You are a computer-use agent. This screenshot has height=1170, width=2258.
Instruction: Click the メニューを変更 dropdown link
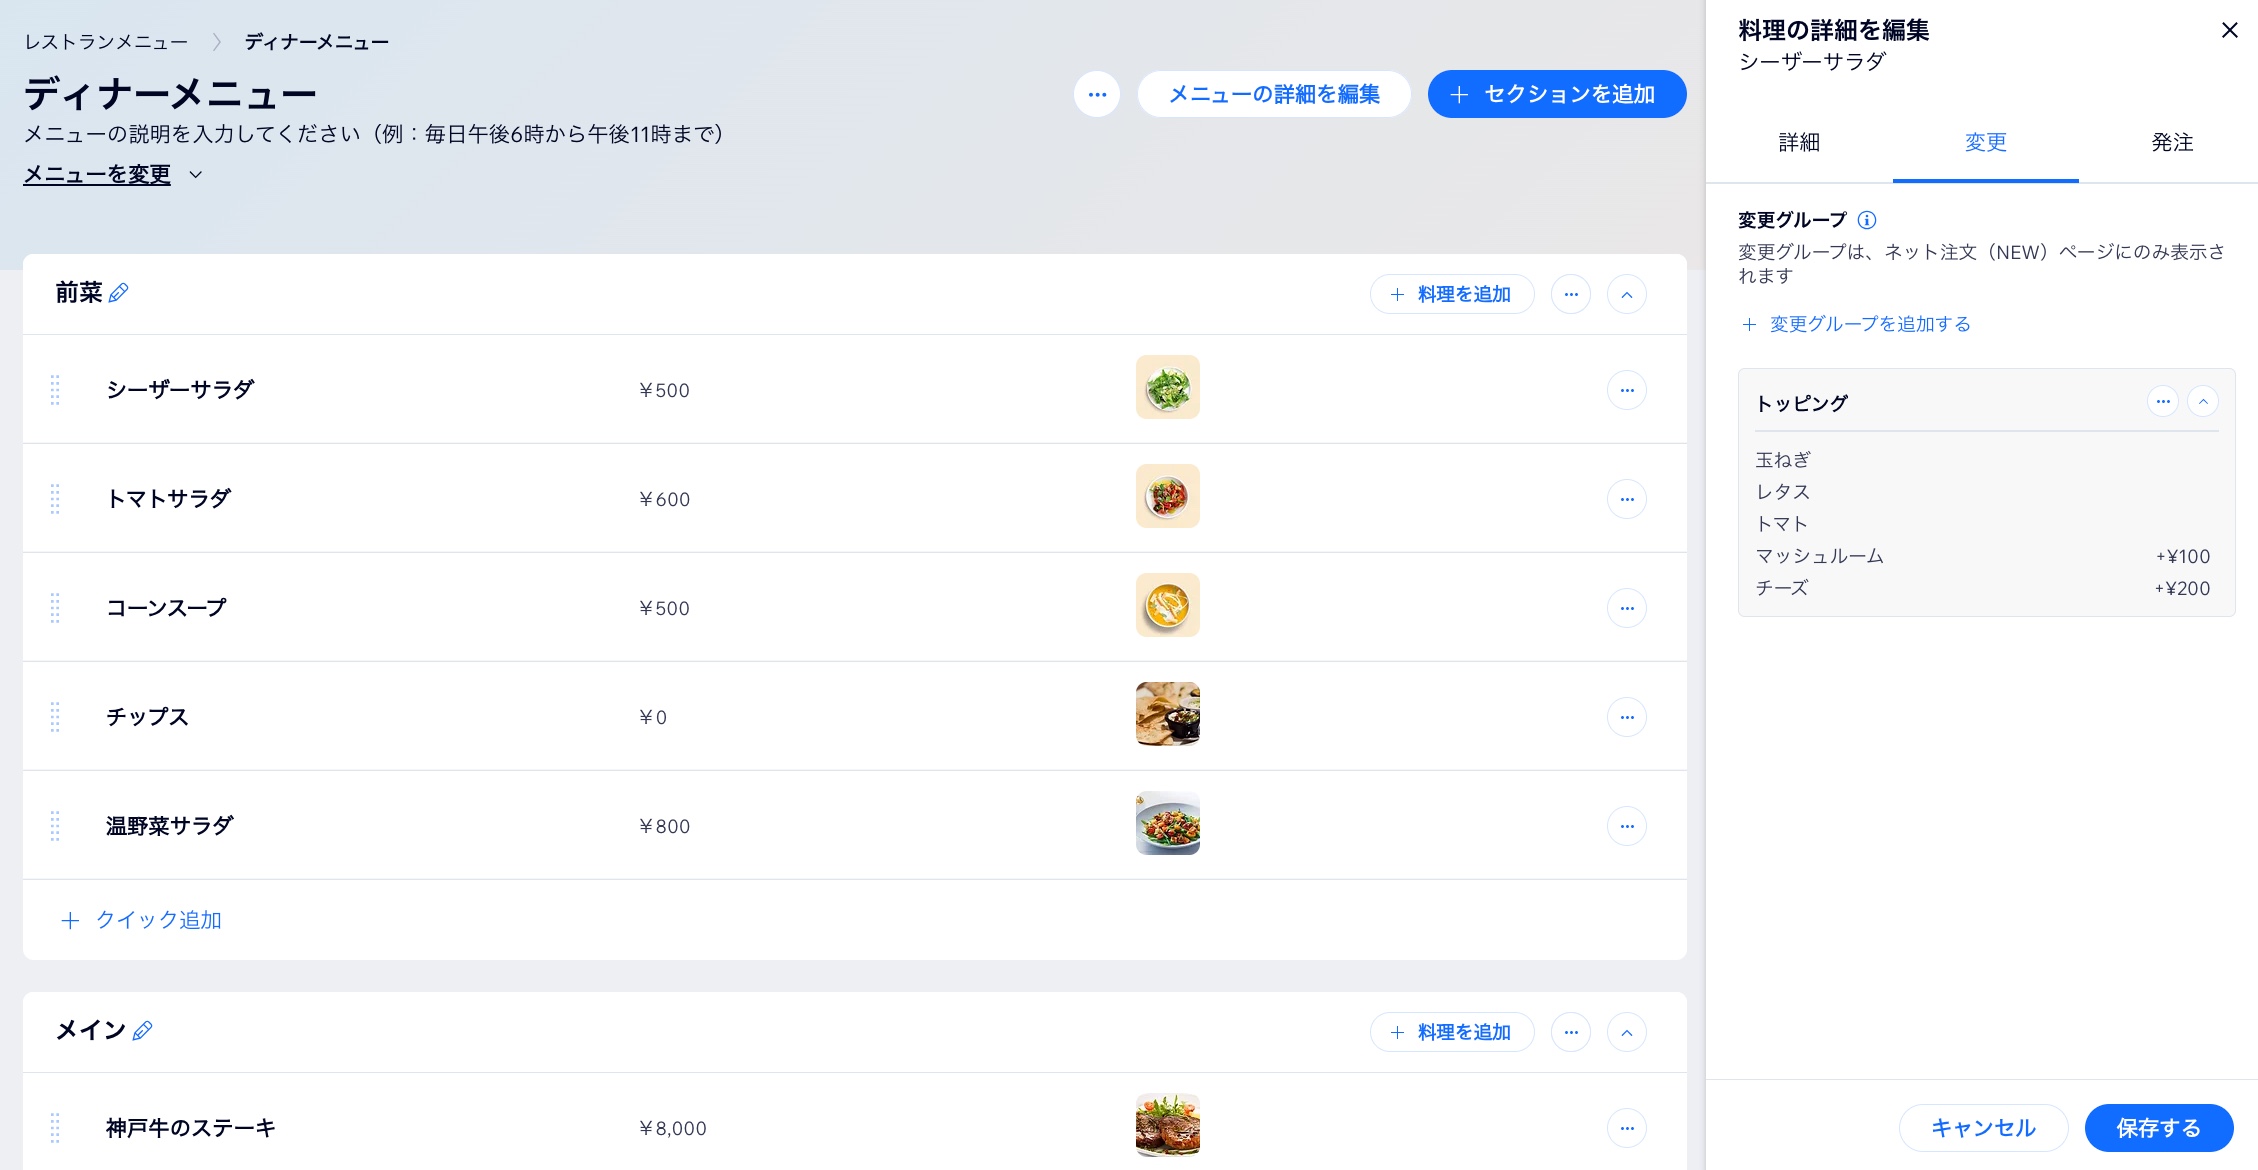click(112, 176)
